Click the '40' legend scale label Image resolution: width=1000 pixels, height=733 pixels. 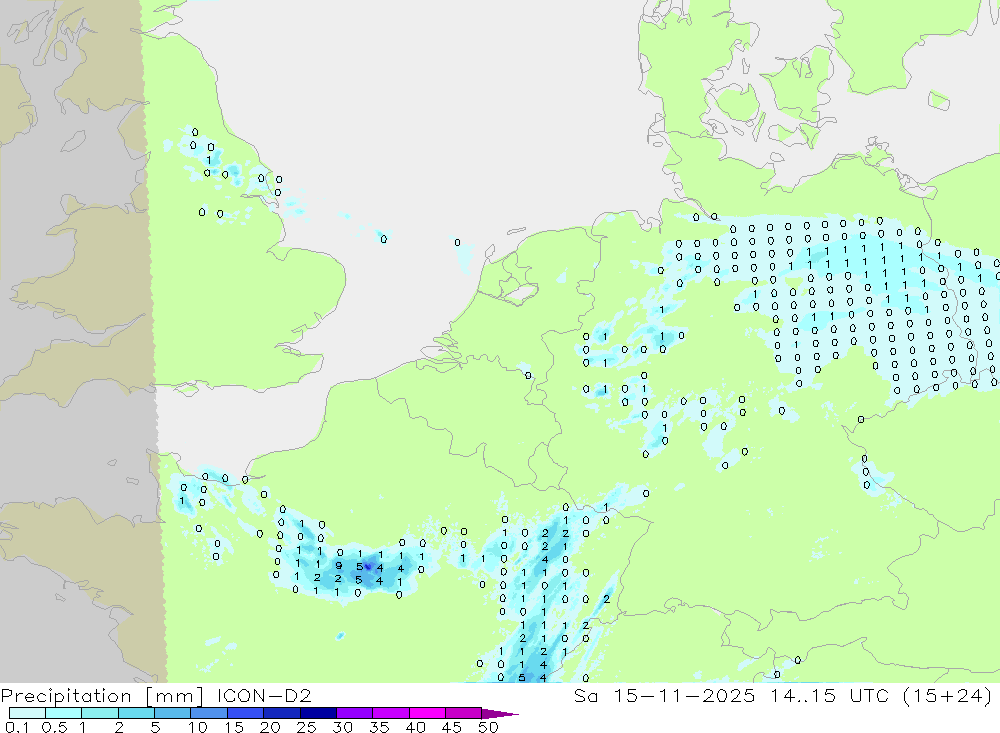415,727
